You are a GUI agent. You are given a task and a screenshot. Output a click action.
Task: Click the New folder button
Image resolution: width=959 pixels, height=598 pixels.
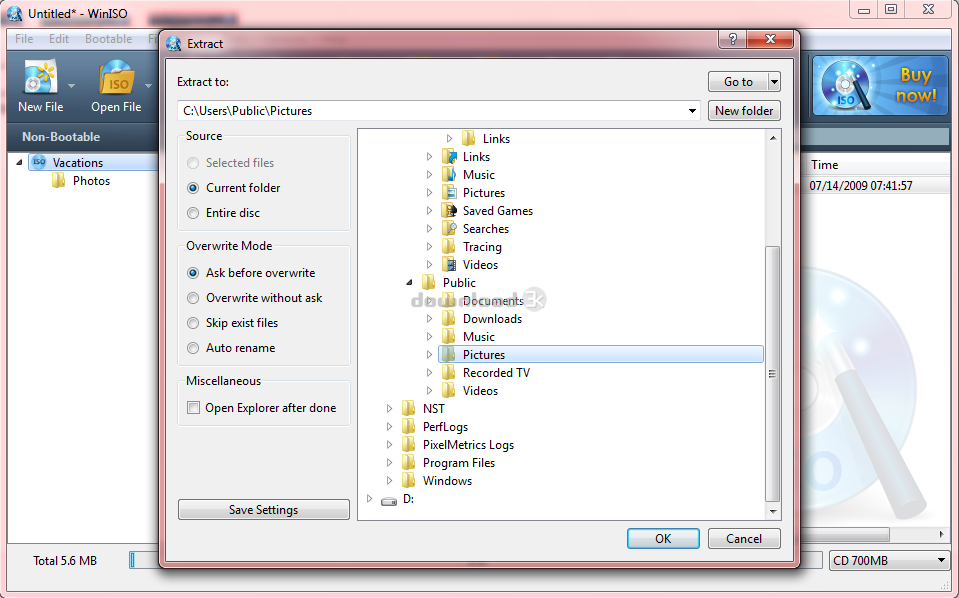744,111
